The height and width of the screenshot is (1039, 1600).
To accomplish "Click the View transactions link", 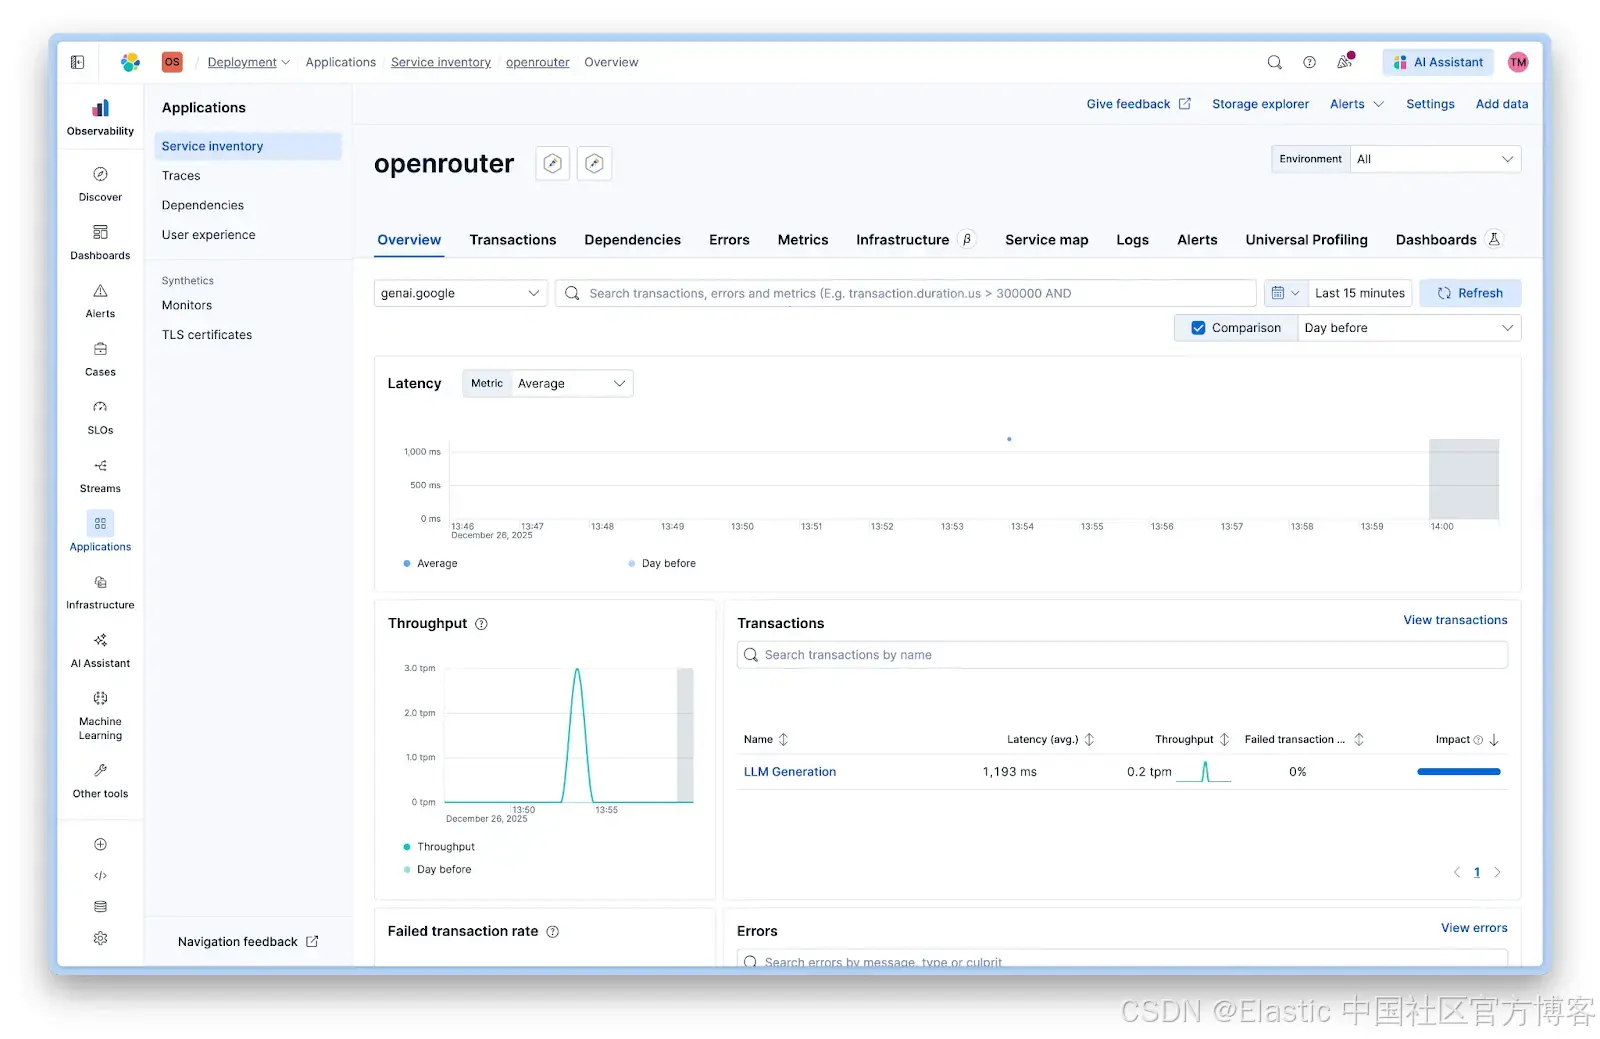I will coord(1455,621).
